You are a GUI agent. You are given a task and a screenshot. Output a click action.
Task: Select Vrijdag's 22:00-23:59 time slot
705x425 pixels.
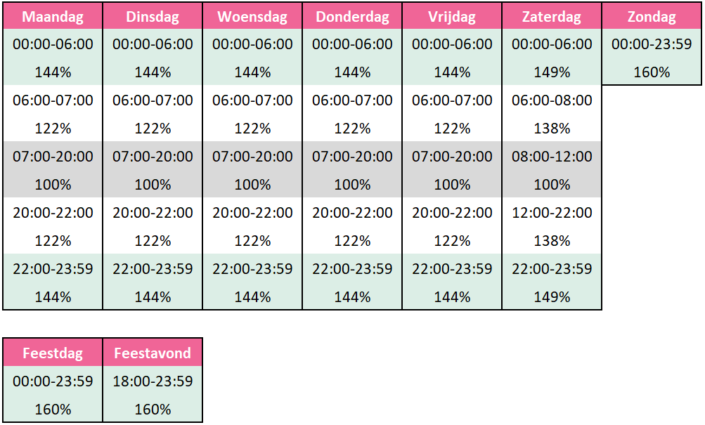pyautogui.click(x=452, y=269)
